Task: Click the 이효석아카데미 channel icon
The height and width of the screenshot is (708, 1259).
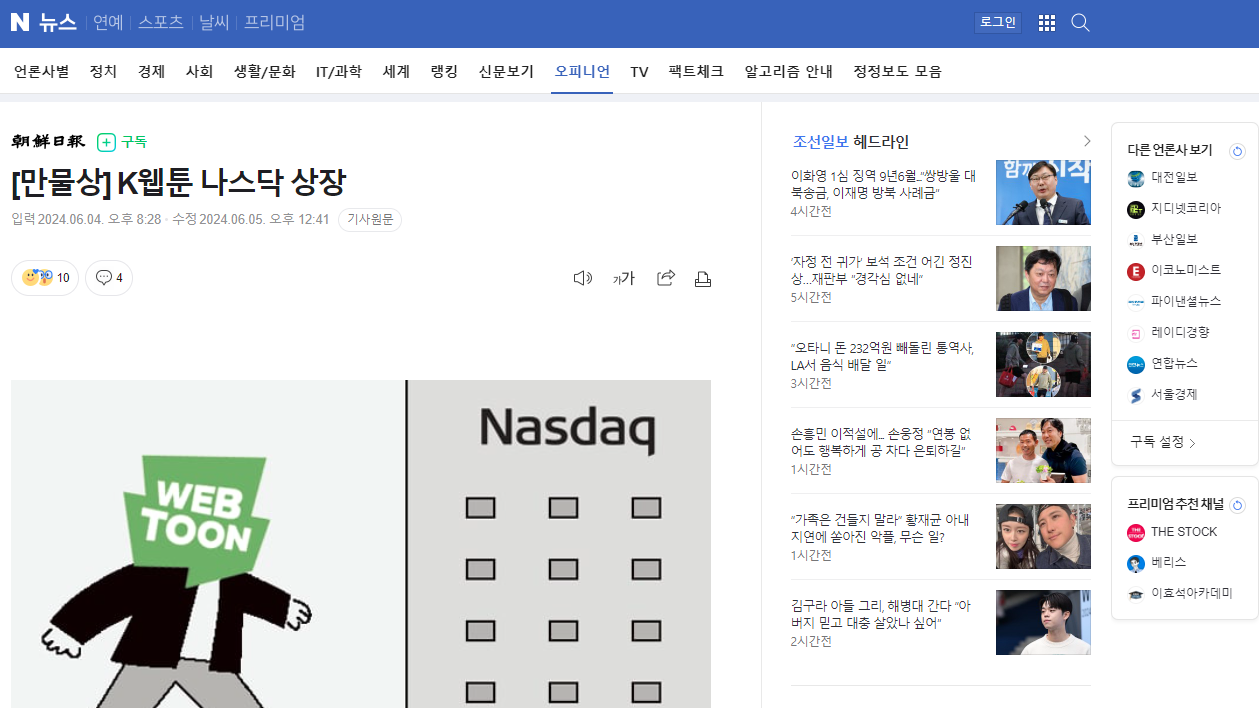Action: [1136, 594]
